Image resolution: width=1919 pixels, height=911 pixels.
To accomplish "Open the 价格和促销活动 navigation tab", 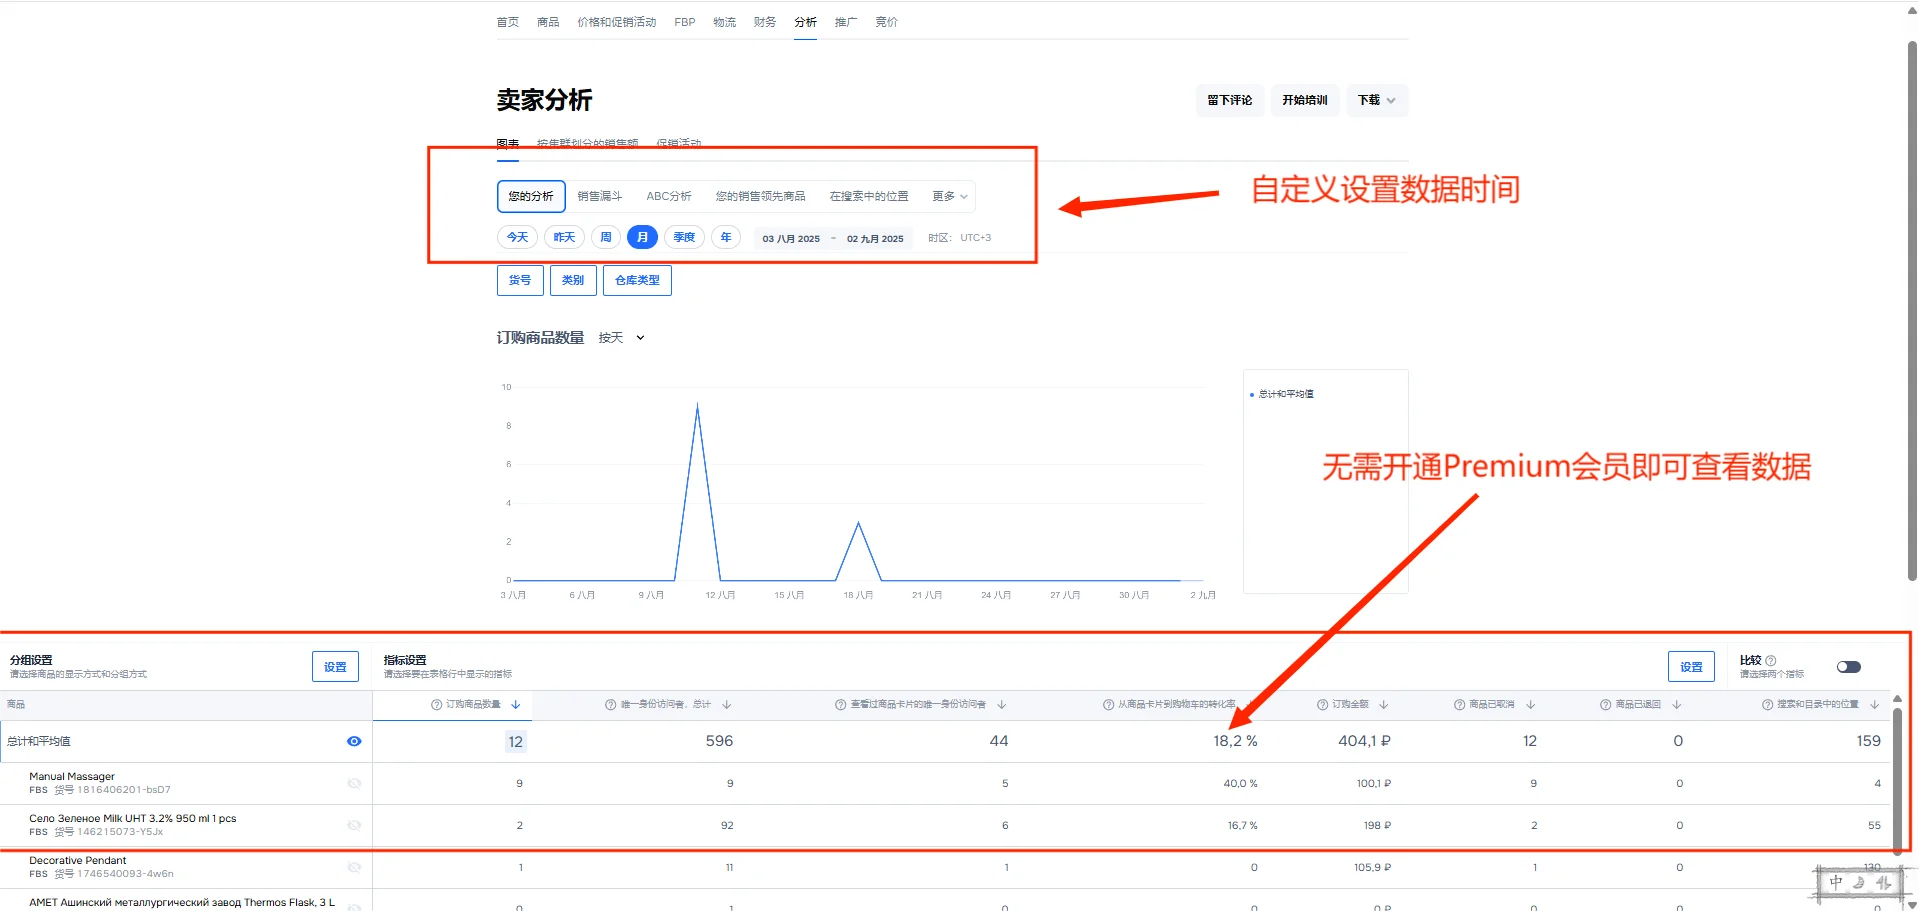I will [x=617, y=22].
